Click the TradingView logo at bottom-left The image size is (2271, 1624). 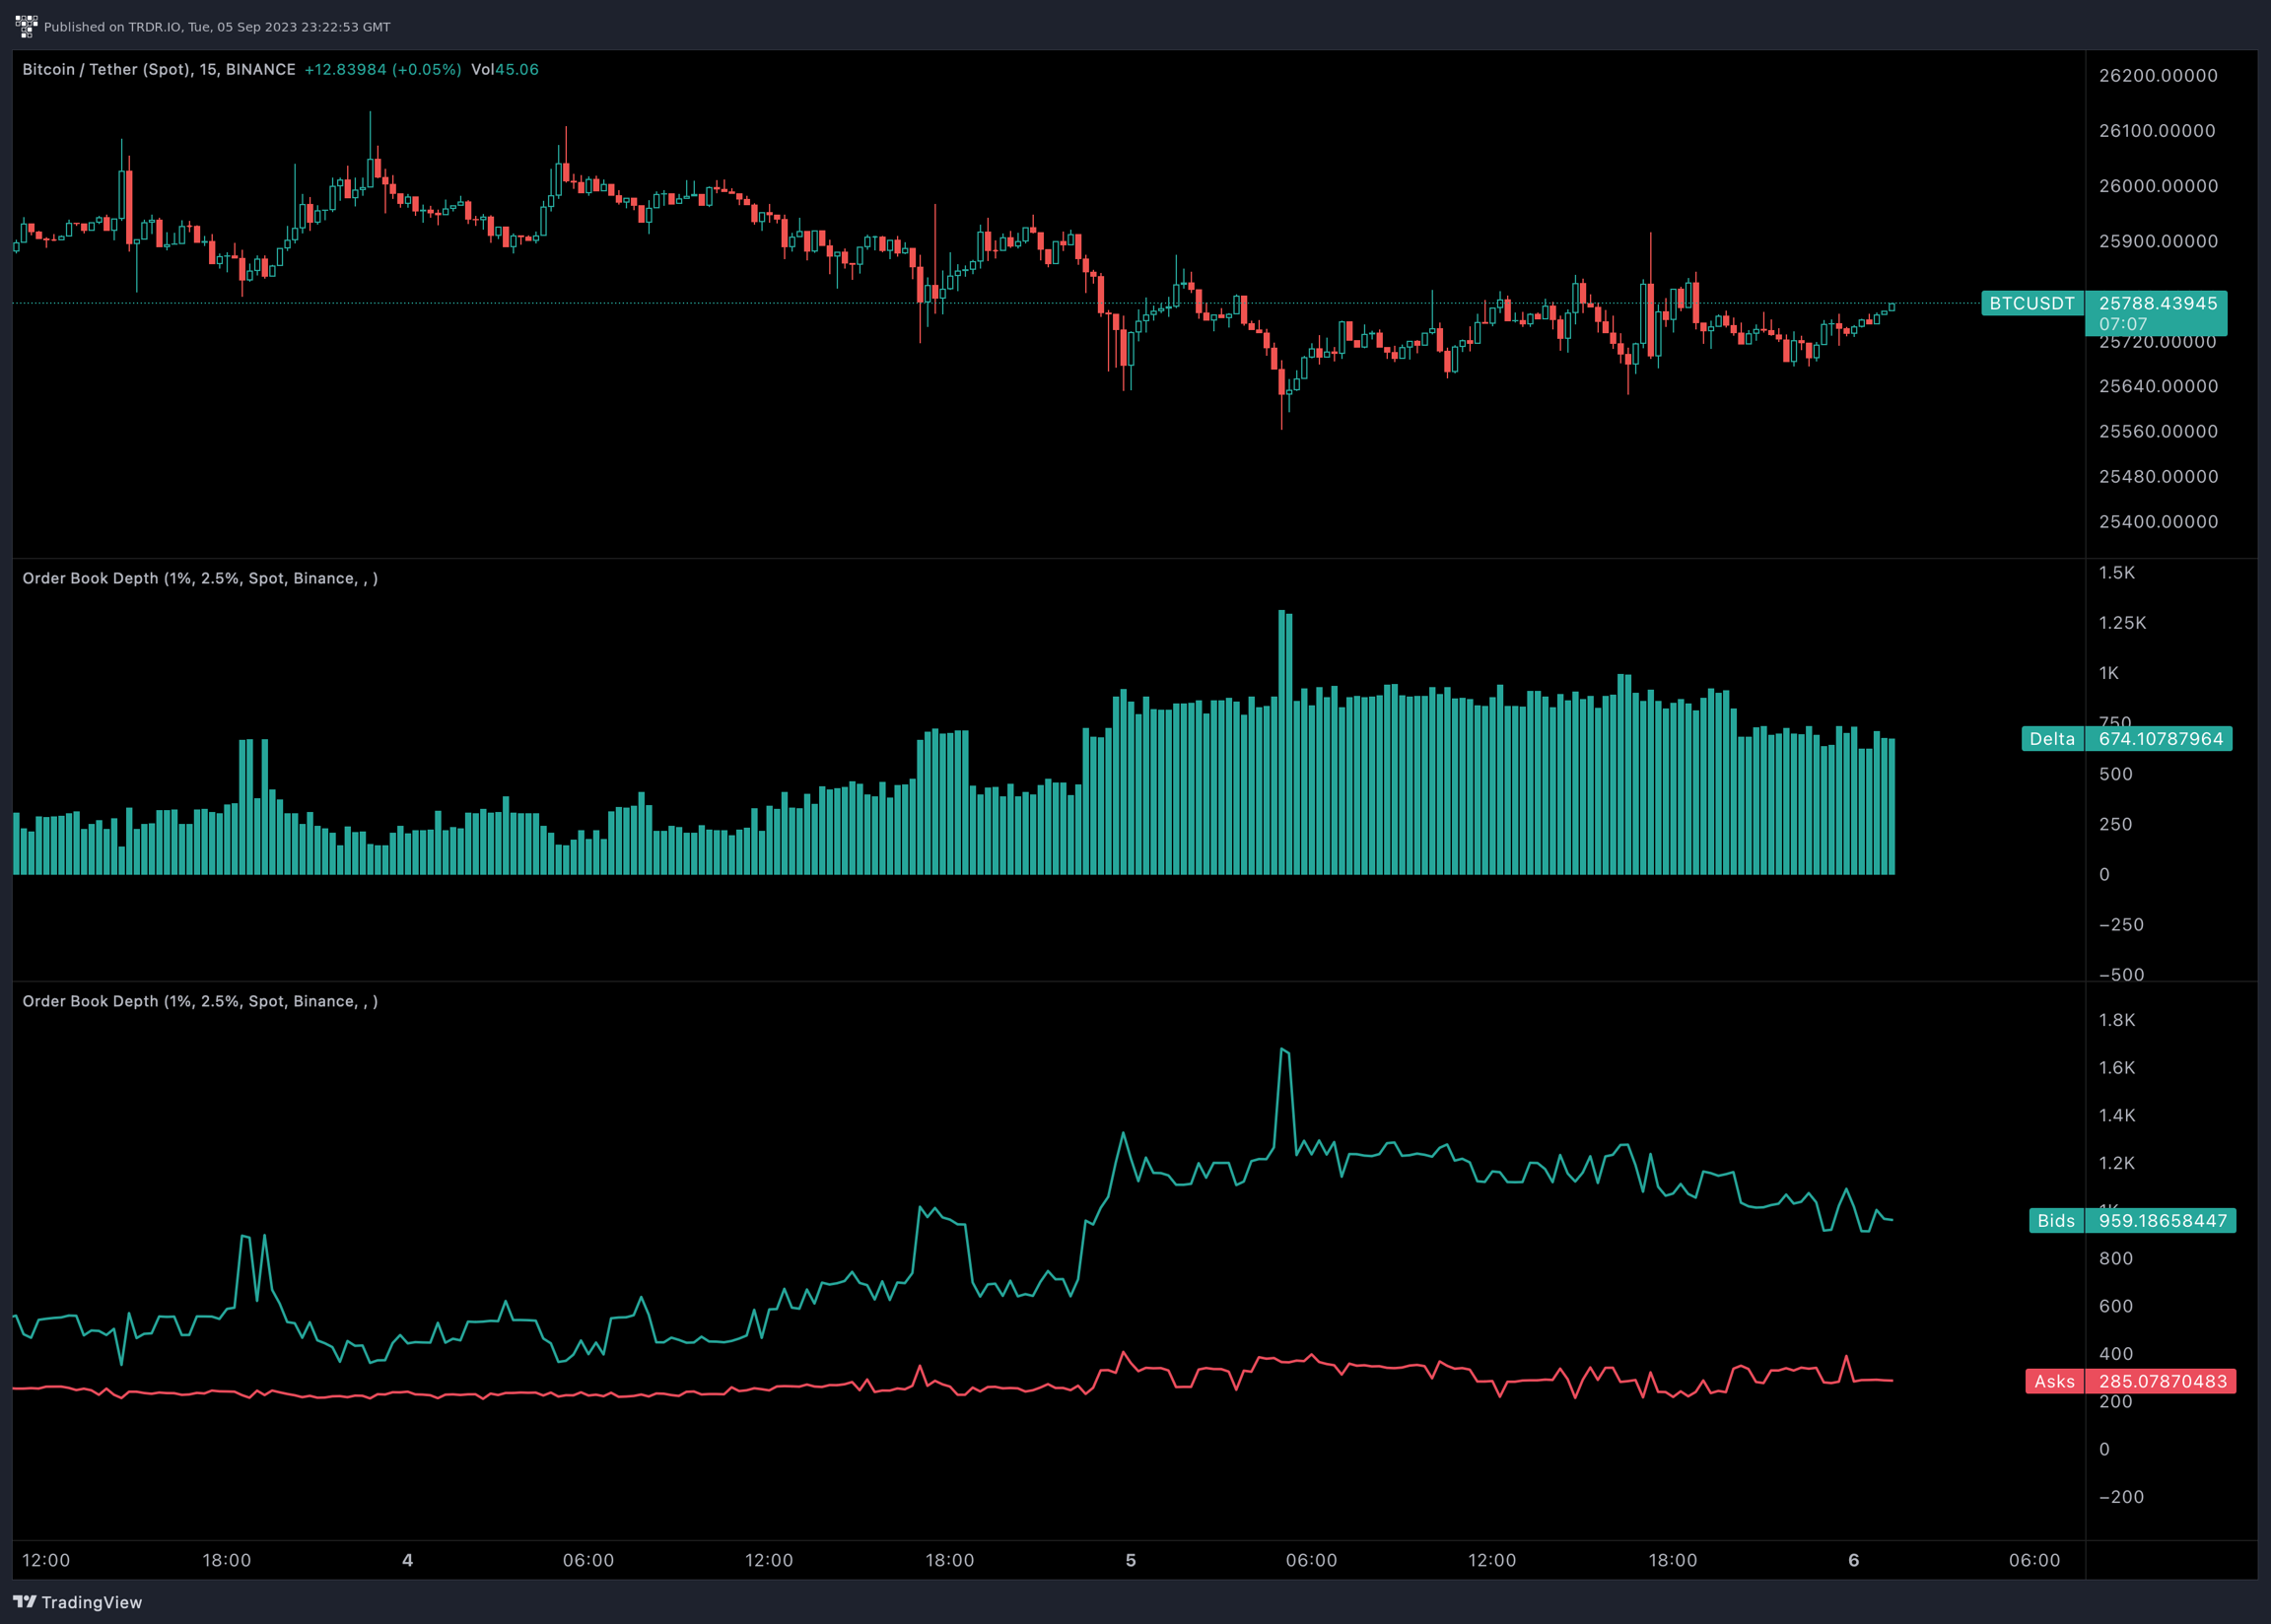78,1602
